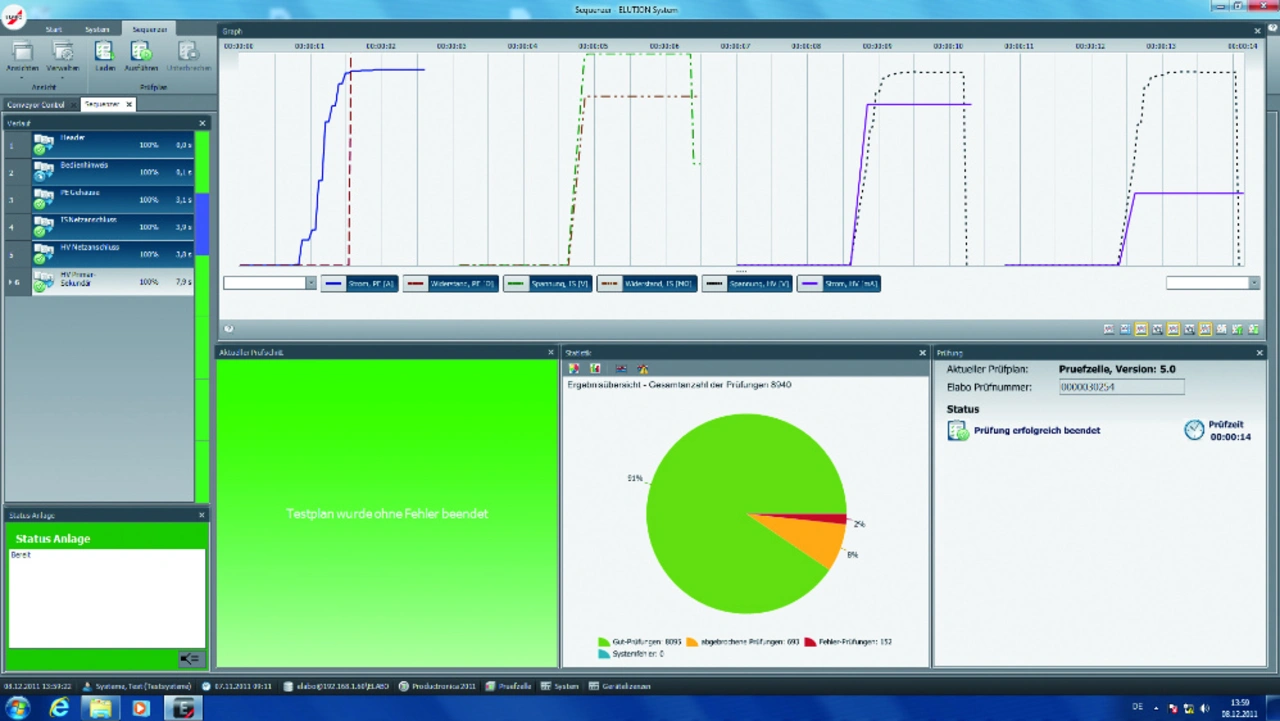This screenshot has height=721, width=1280.
Task: Click Gerätelizenzen entry in status bar
Action: 620,686
